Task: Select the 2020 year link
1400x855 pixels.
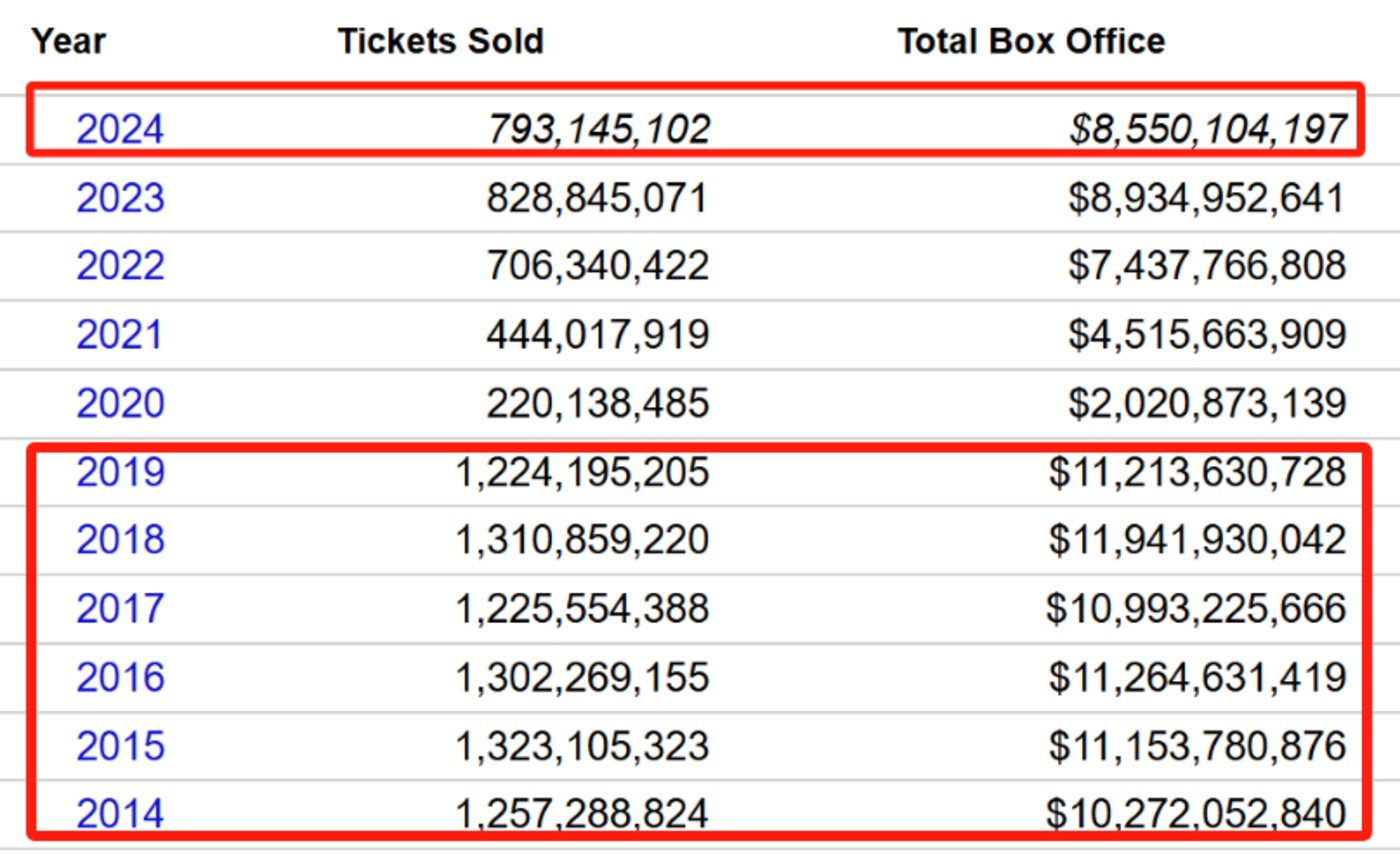Action: tap(120, 403)
